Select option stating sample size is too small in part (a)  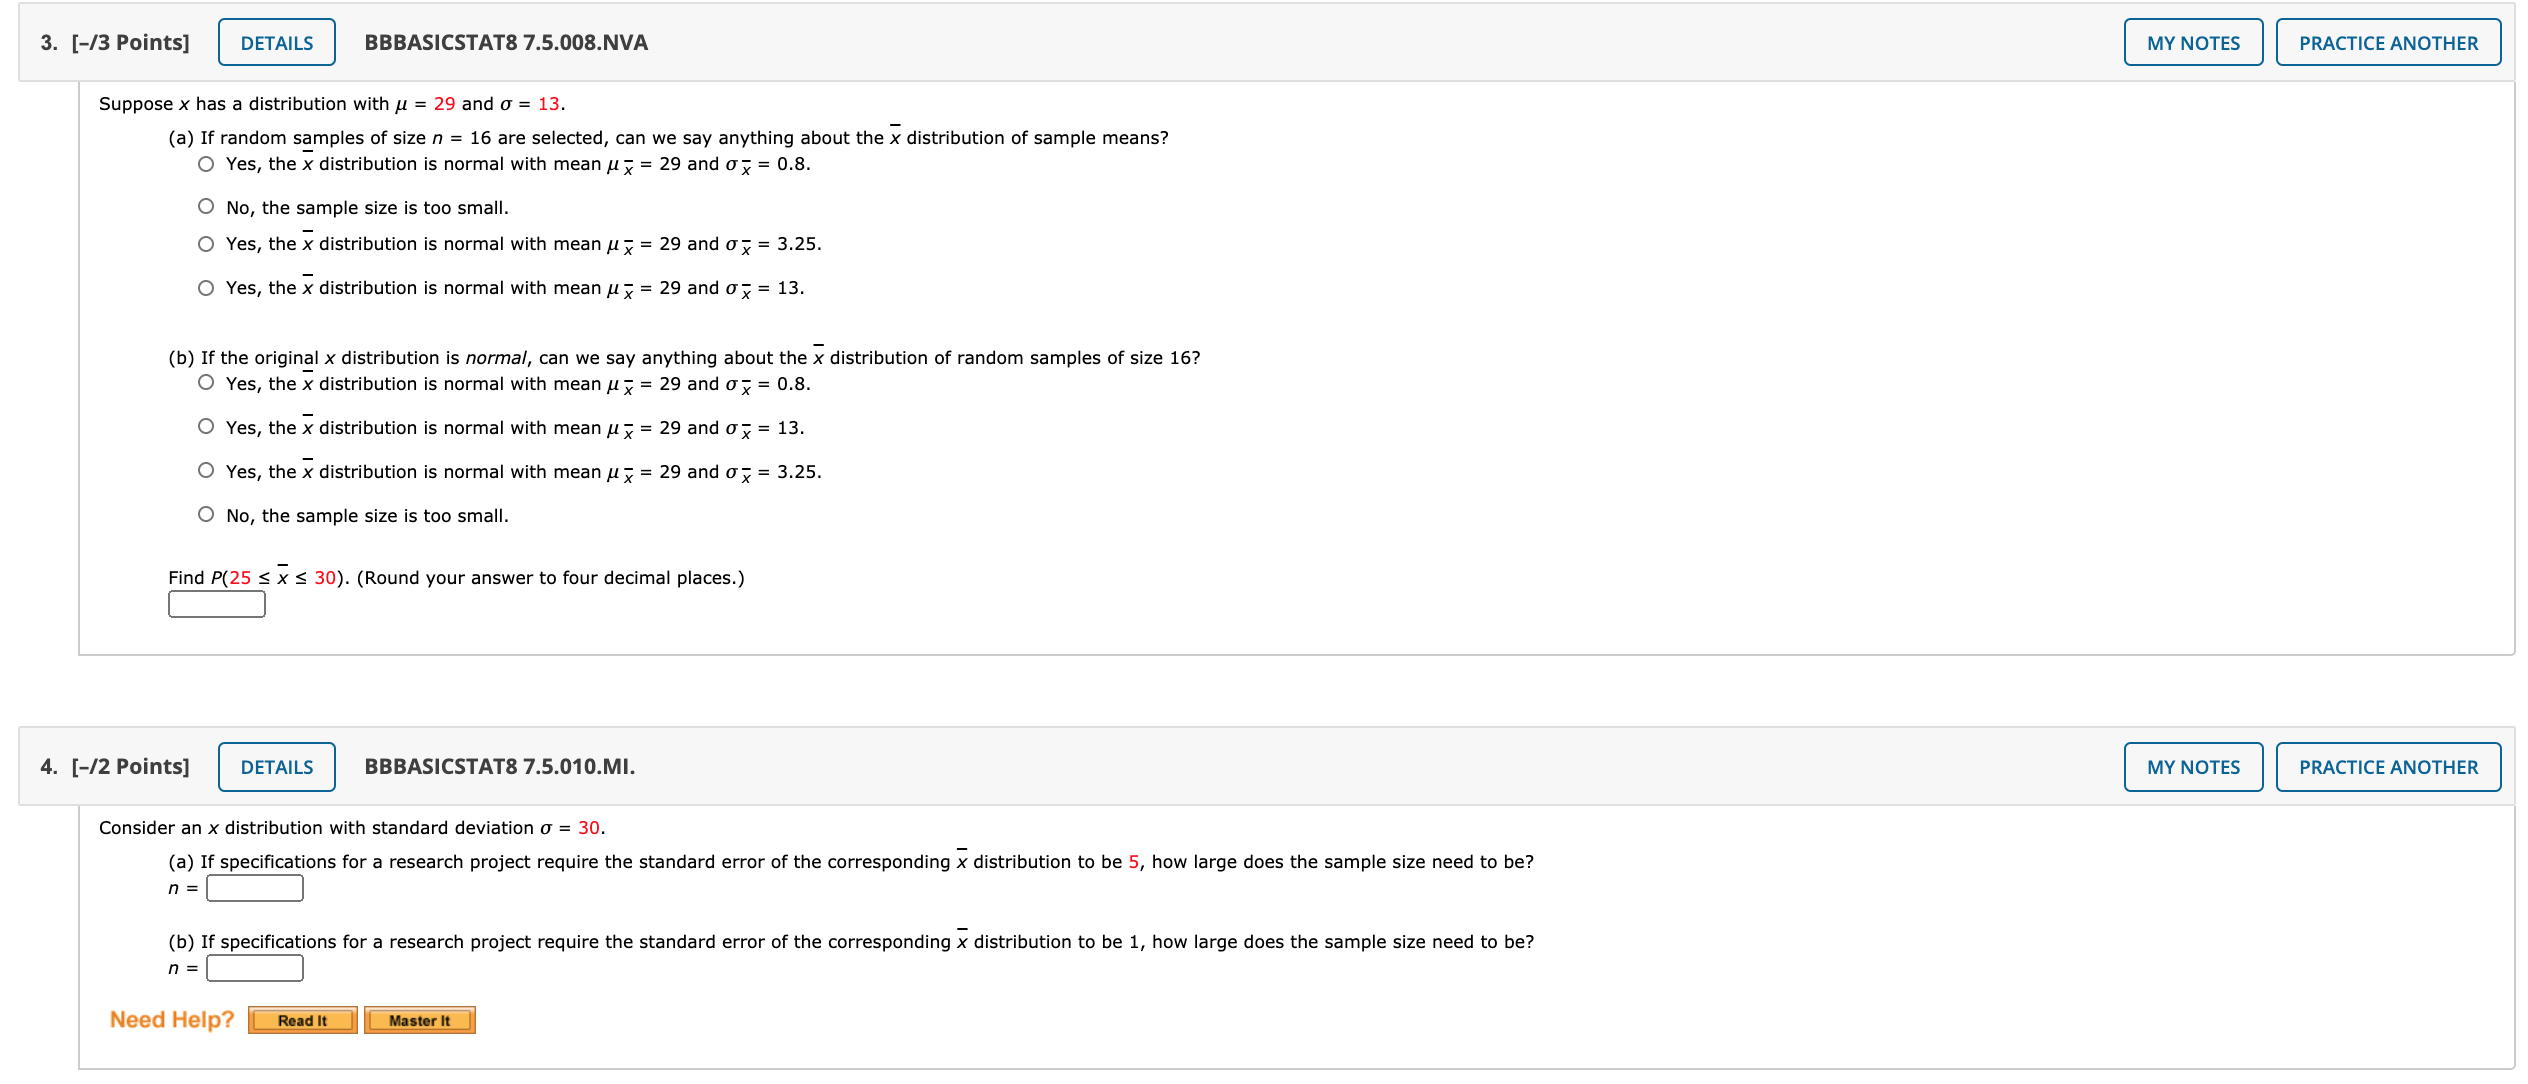tap(205, 205)
